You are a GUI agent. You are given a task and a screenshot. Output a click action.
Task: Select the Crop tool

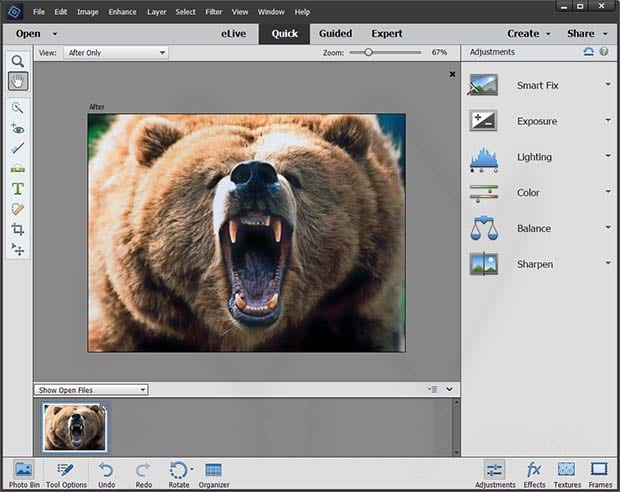18,229
